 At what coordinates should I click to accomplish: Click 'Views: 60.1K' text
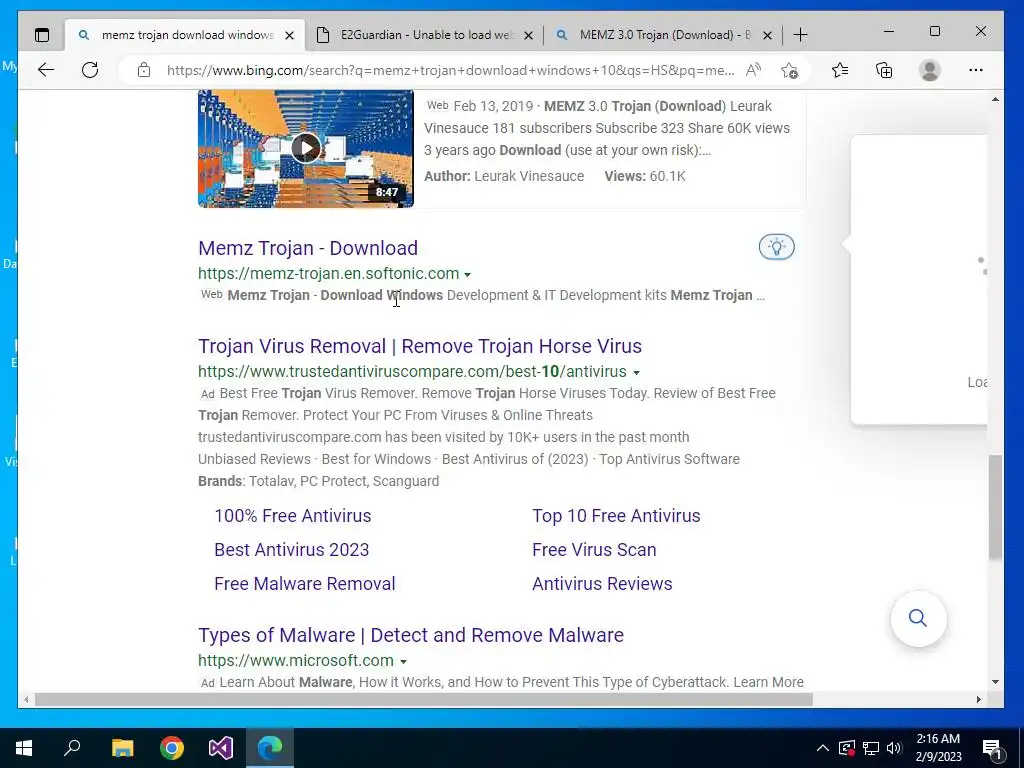[645, 176]
